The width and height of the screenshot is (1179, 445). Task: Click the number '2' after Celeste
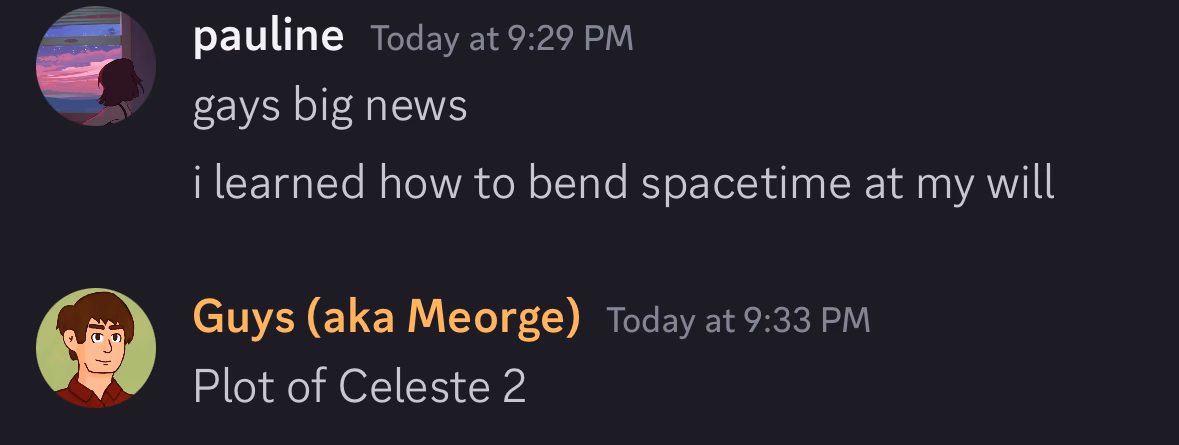(513, 387)
